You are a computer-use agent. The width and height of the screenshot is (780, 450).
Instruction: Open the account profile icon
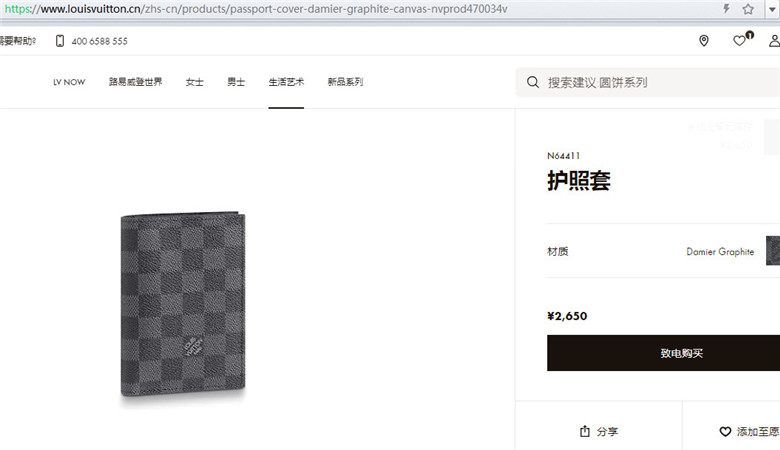click(x=774, y=41)
